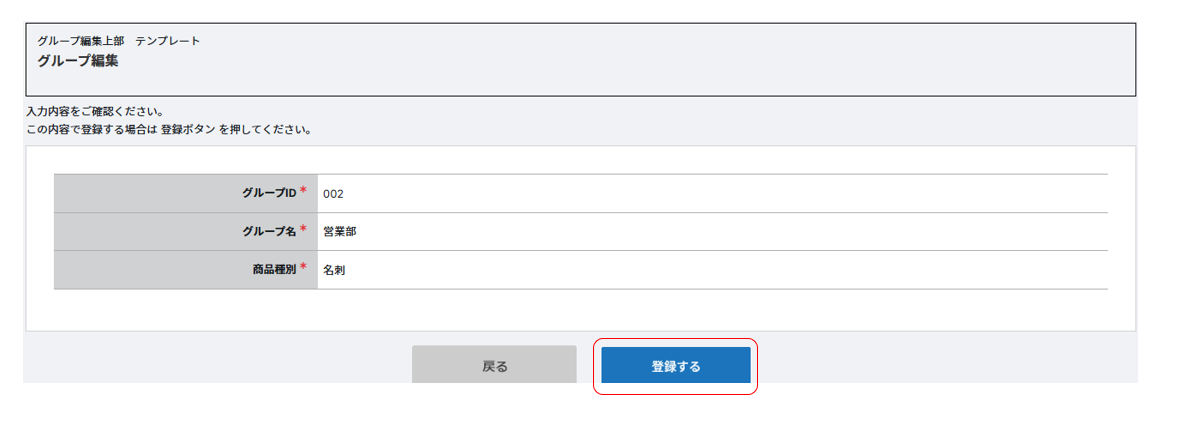Click empty area of the グループ名 value row
1177x424 pixels.
click(700, 232)
